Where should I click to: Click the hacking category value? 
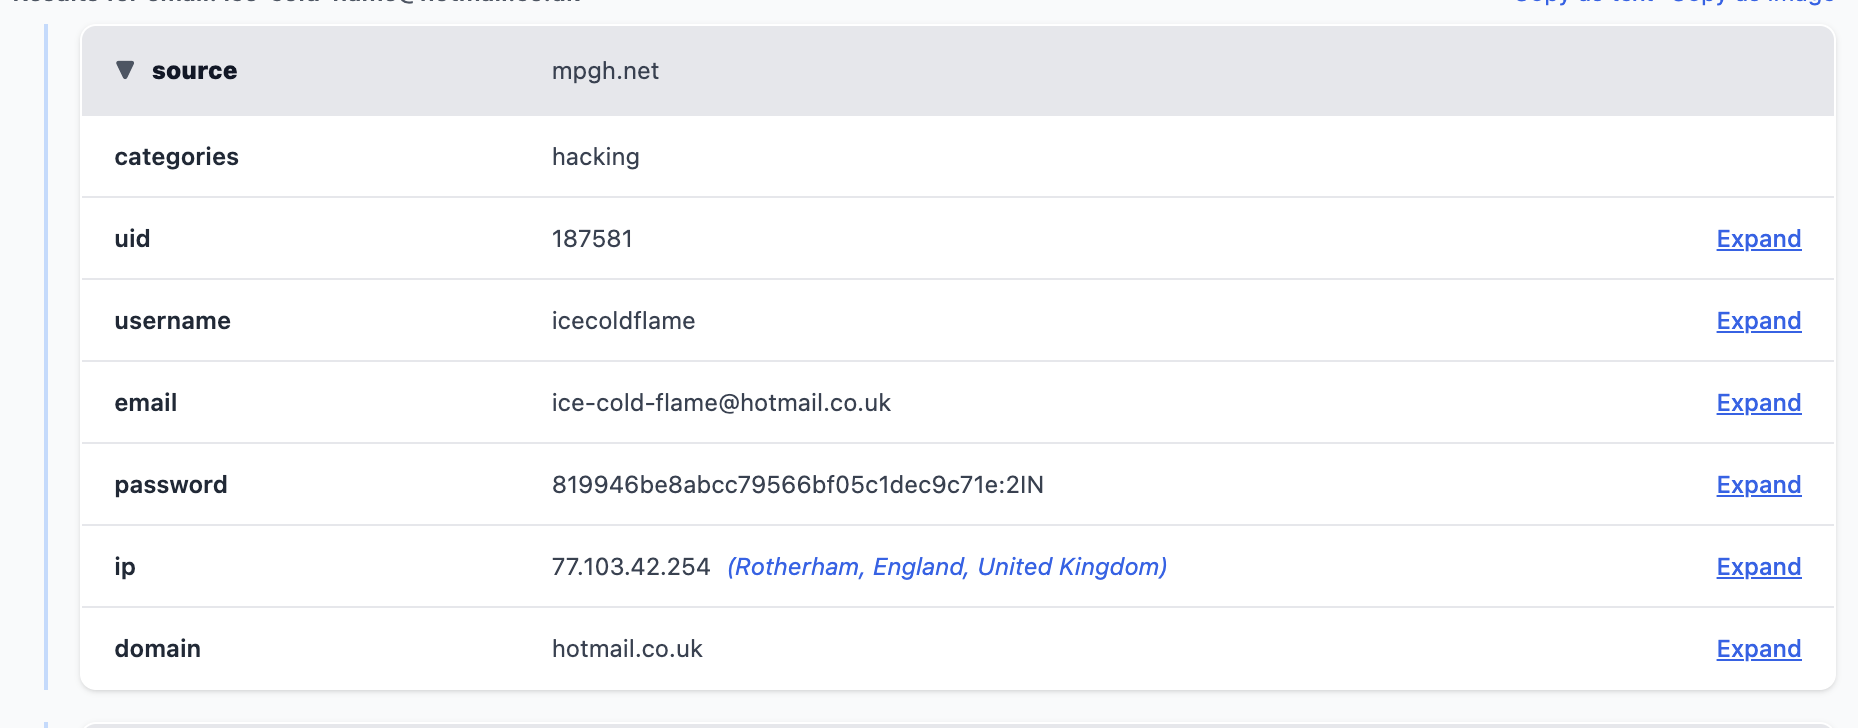(x=595, y=157)
